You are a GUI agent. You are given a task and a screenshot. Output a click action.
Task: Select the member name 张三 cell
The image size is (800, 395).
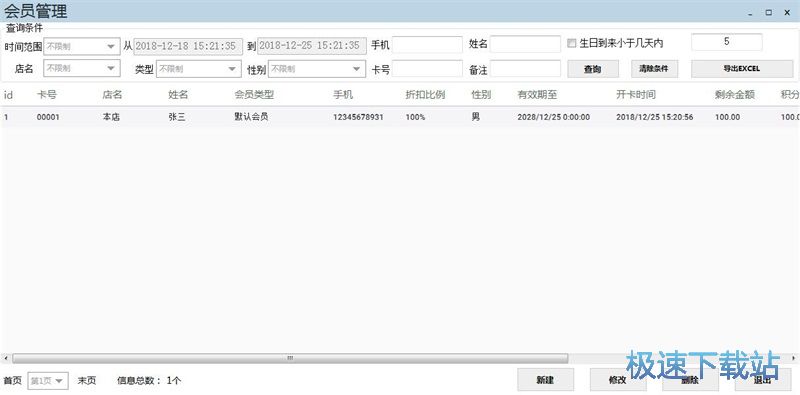click(177, 117)
